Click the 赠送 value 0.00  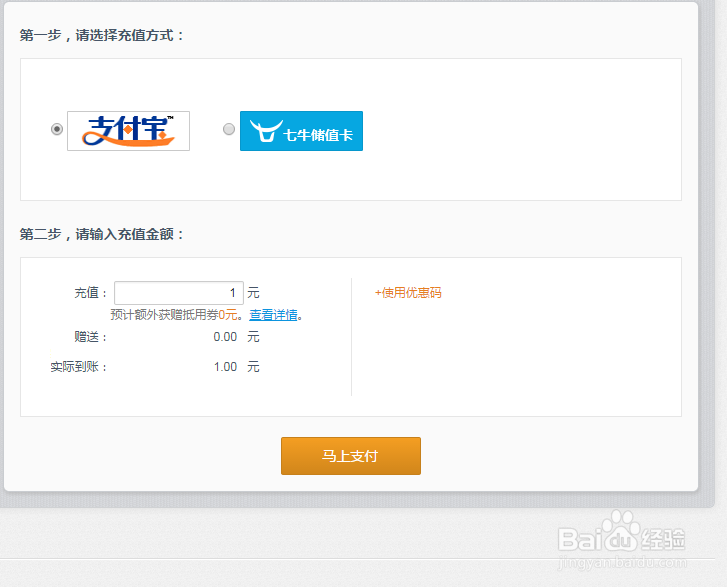pos(225,337)
